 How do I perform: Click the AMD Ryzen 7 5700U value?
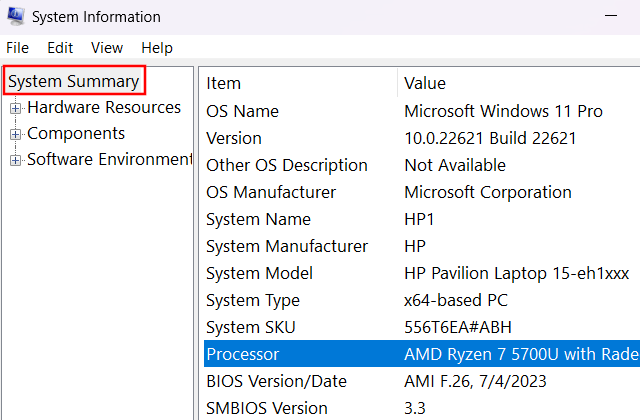click(x=522, y=354)
